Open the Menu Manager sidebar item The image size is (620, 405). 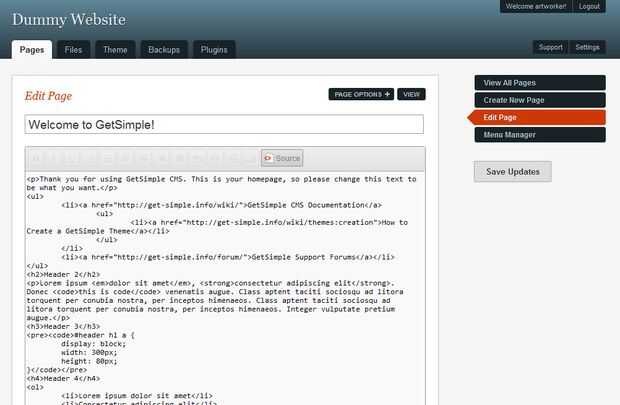pyautogui.click(x=540, y=135)
